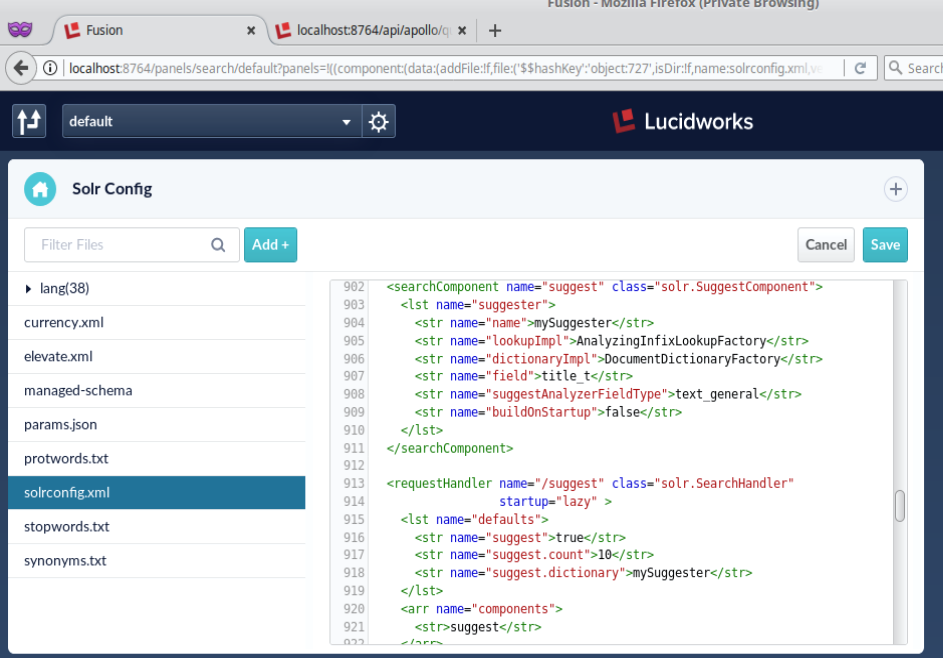
Task: Open currency.xml file
Action: click(156, 322)
